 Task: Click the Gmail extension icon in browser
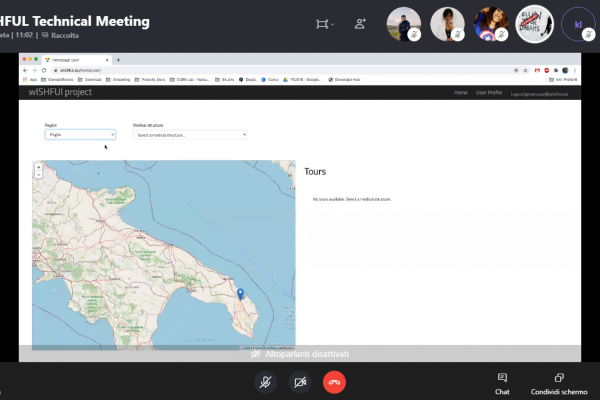coord(537,70)
